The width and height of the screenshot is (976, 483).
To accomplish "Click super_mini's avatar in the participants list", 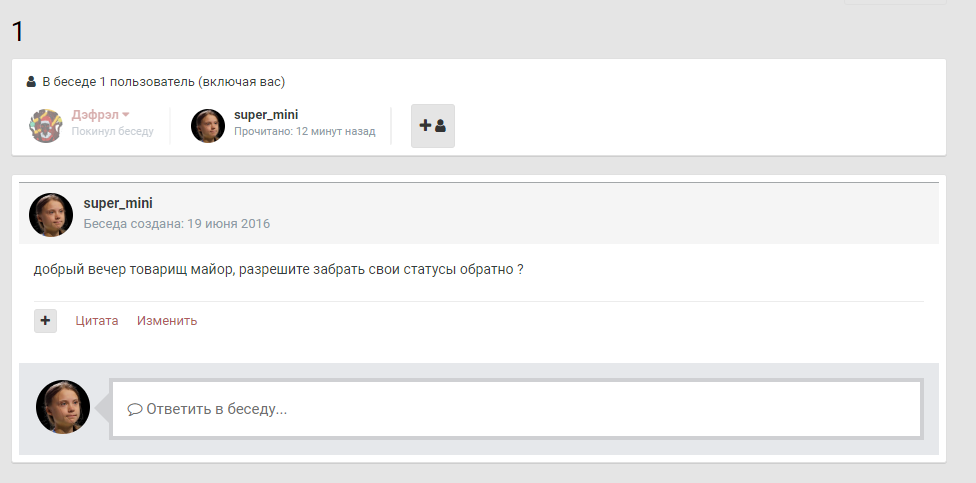I will [x=208, y=126].
